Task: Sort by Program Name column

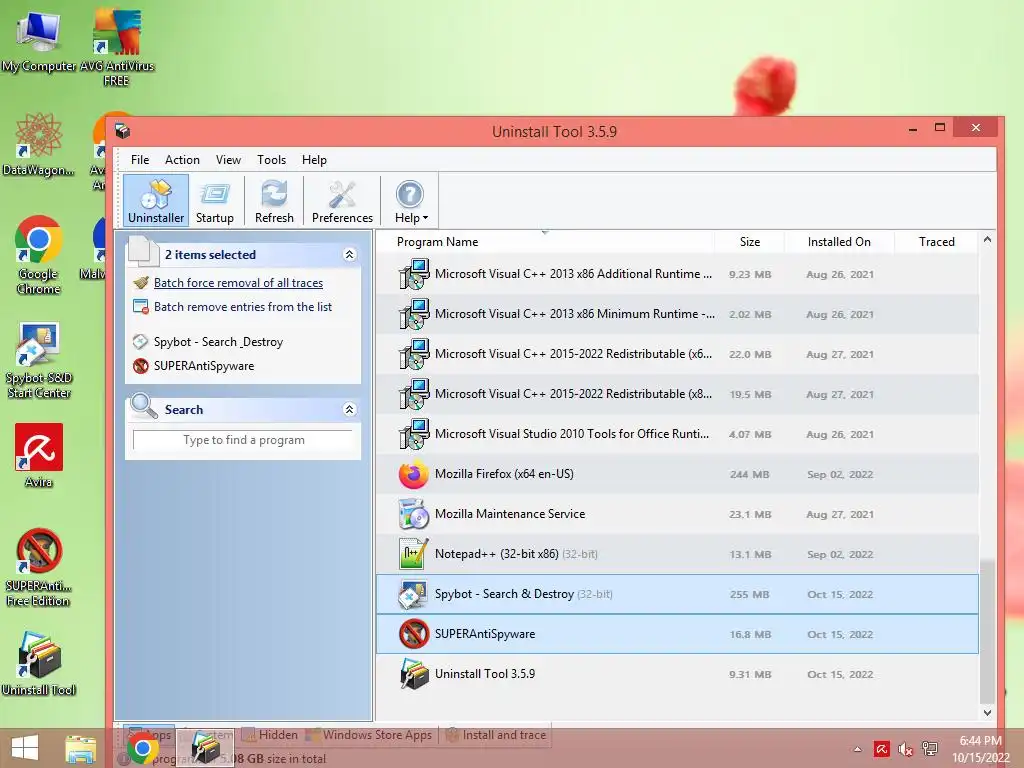Action: (x=438, y=242)
